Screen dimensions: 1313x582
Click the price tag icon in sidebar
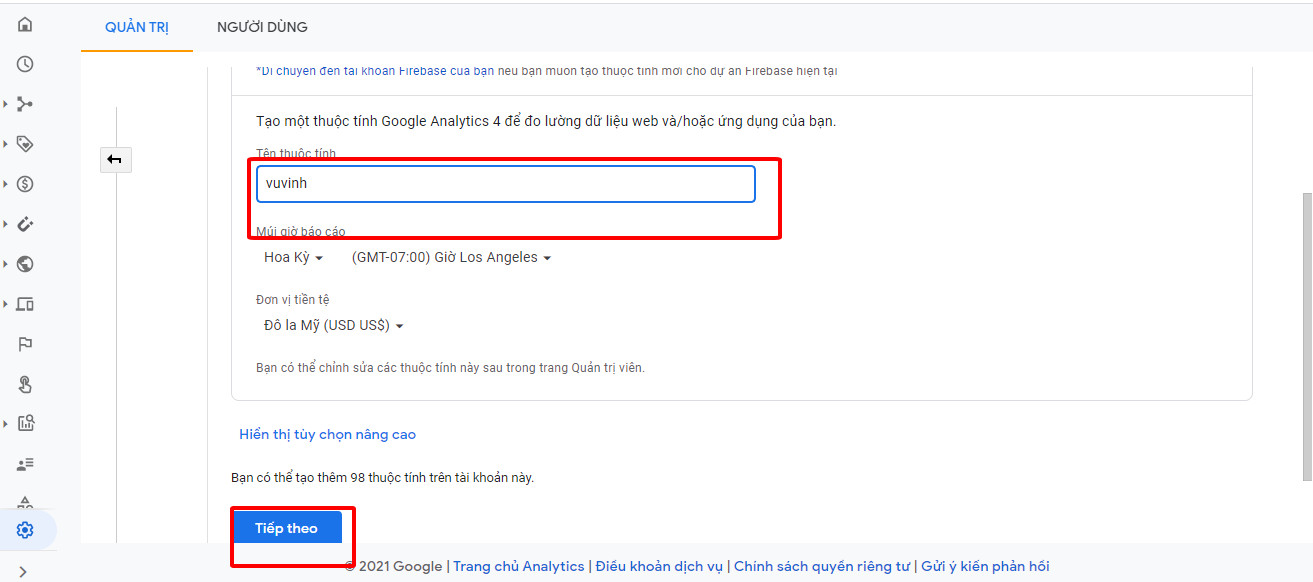[25, 144]
